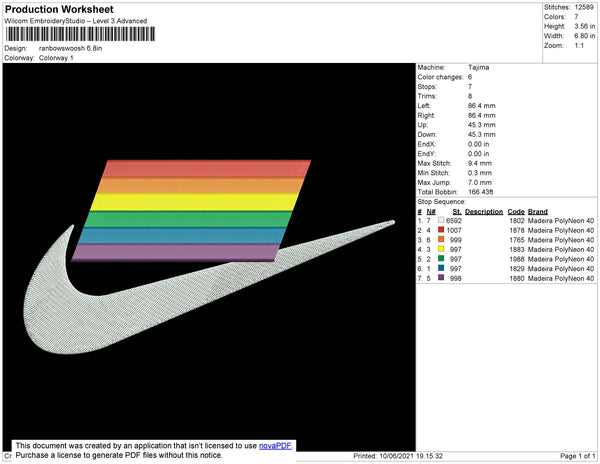Click the printed date '10/06/2021 19.15.32'
Screen dimensions: 600x464
411,456
